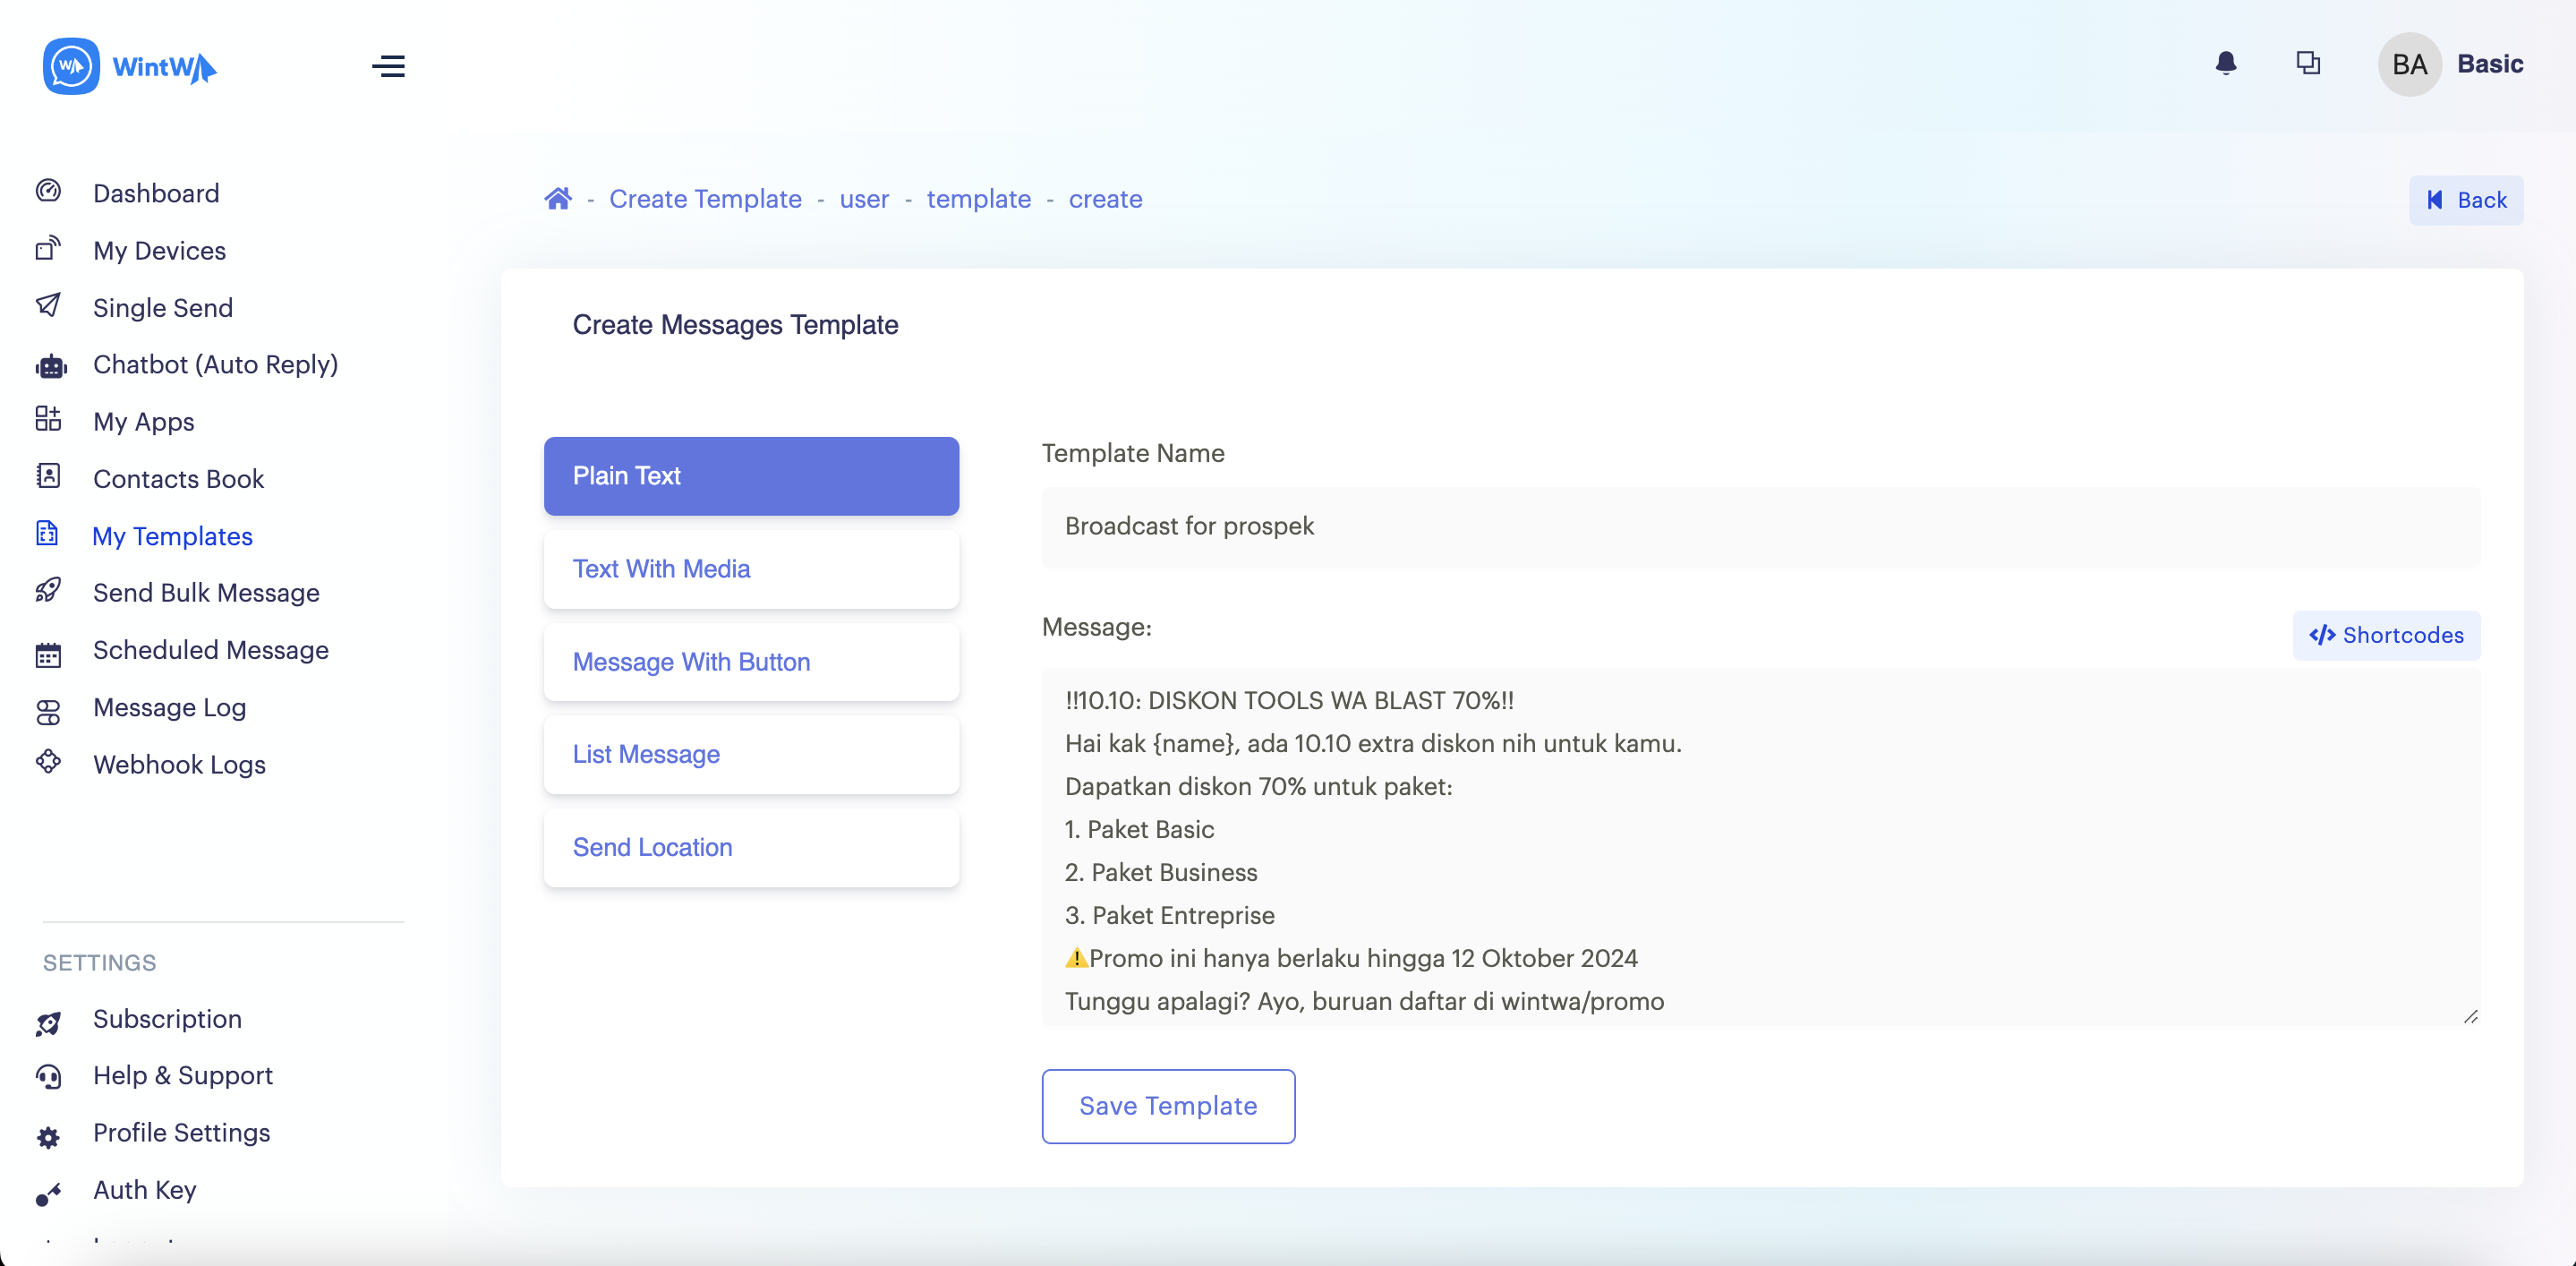
Task: Click the notification bell icon
Action: [2225, 64]
